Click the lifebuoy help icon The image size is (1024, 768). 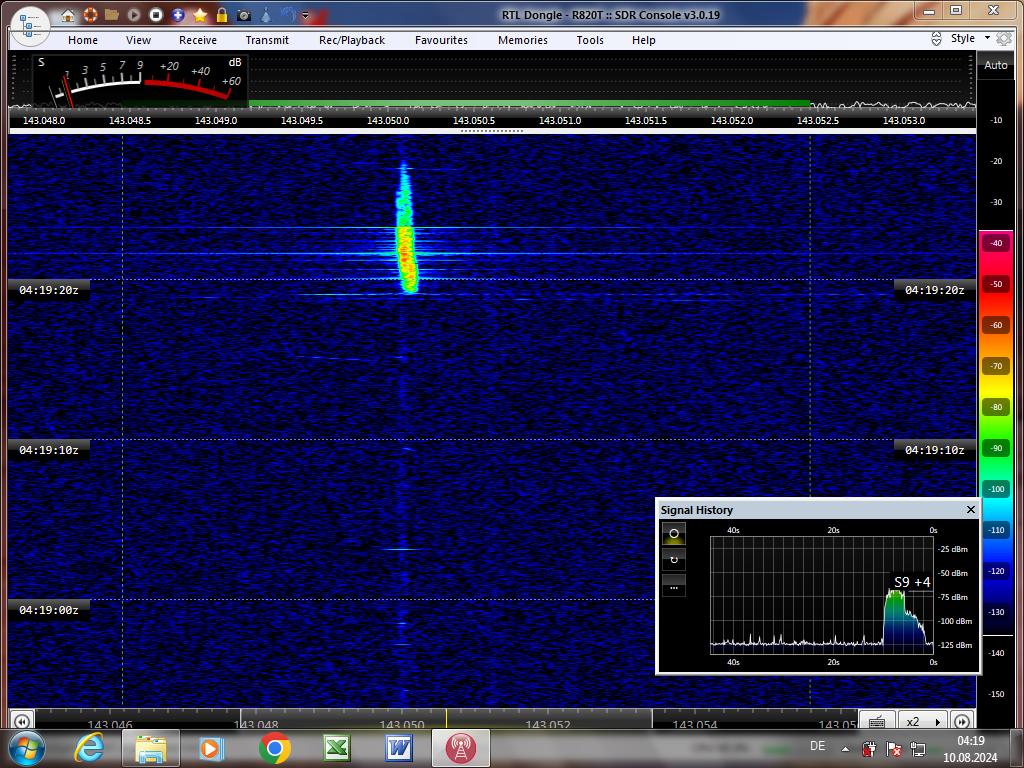pyautogui.click(x=90, y=14)
